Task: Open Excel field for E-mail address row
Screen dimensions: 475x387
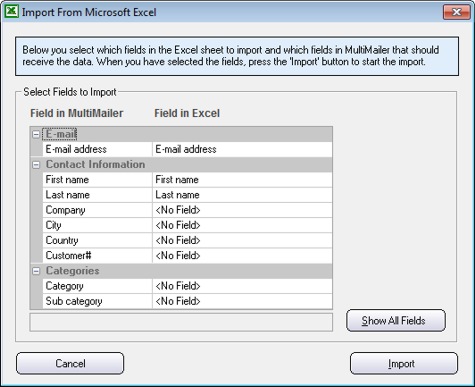Action: pos(242,149)
